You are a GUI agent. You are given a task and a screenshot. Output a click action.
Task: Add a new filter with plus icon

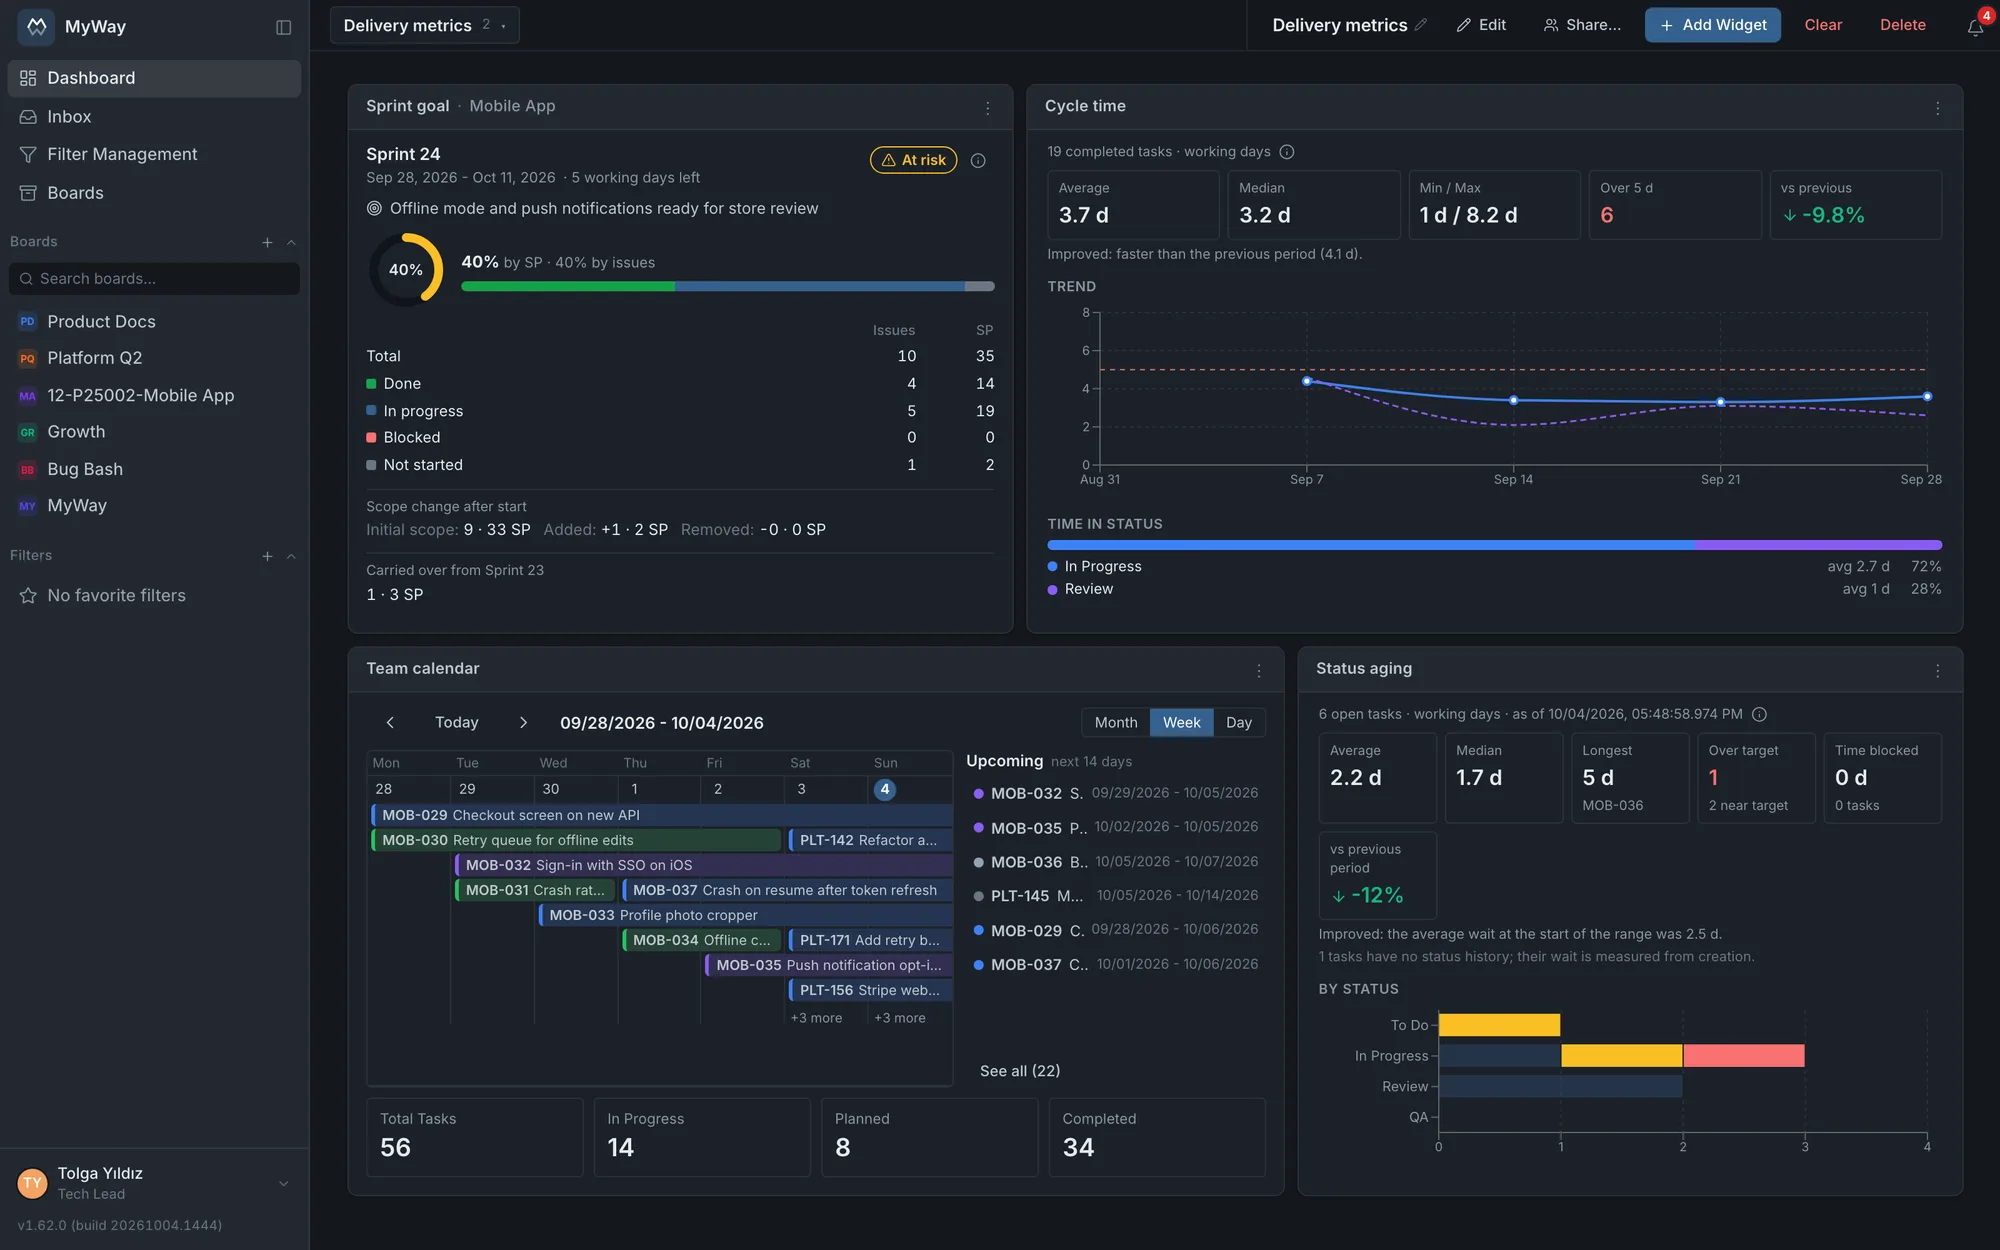pos(267,556)
